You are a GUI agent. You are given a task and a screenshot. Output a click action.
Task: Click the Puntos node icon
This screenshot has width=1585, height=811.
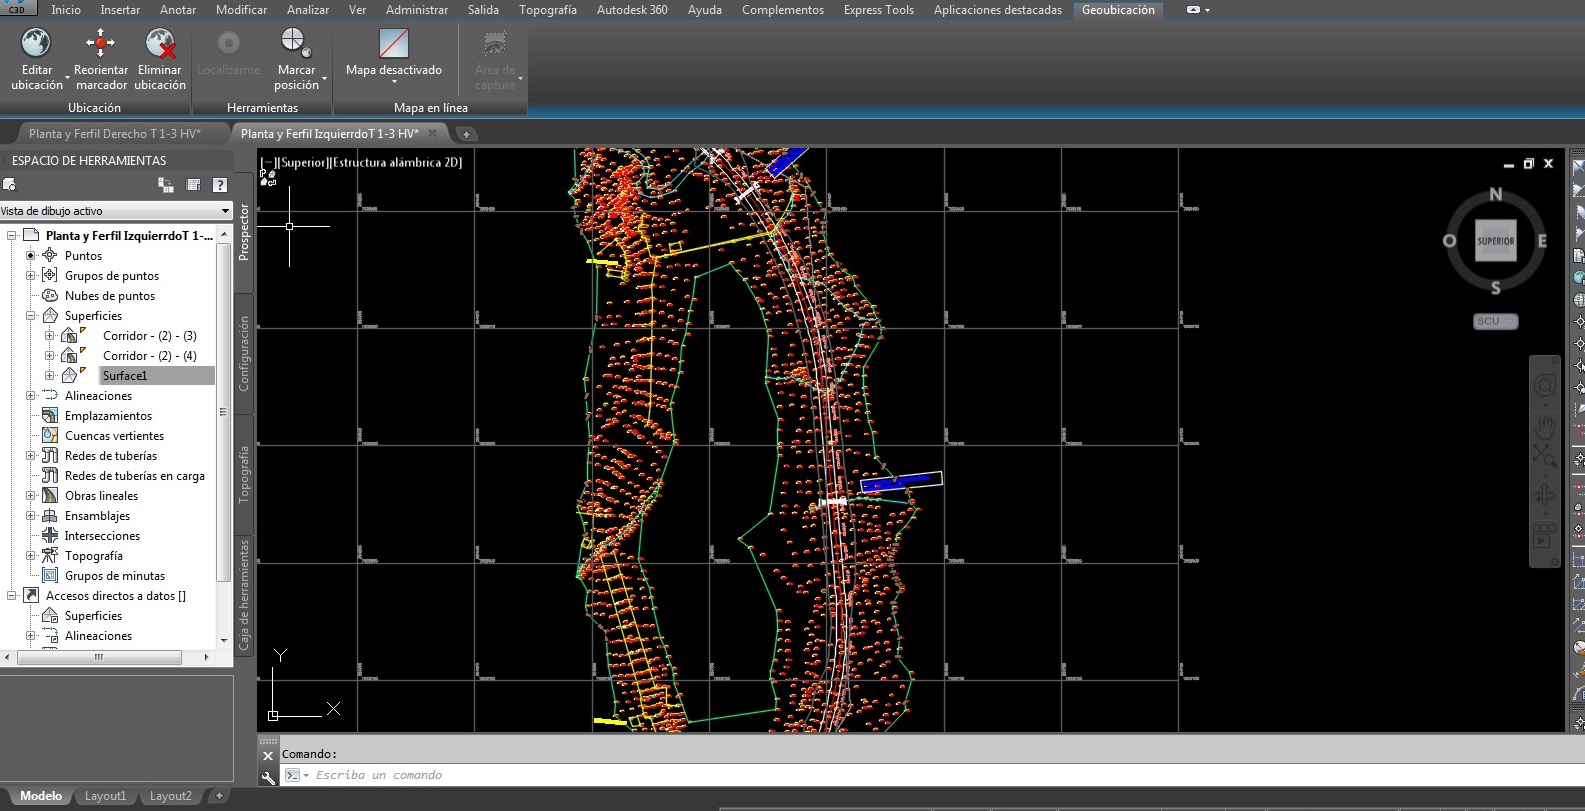tap(50, 256)
